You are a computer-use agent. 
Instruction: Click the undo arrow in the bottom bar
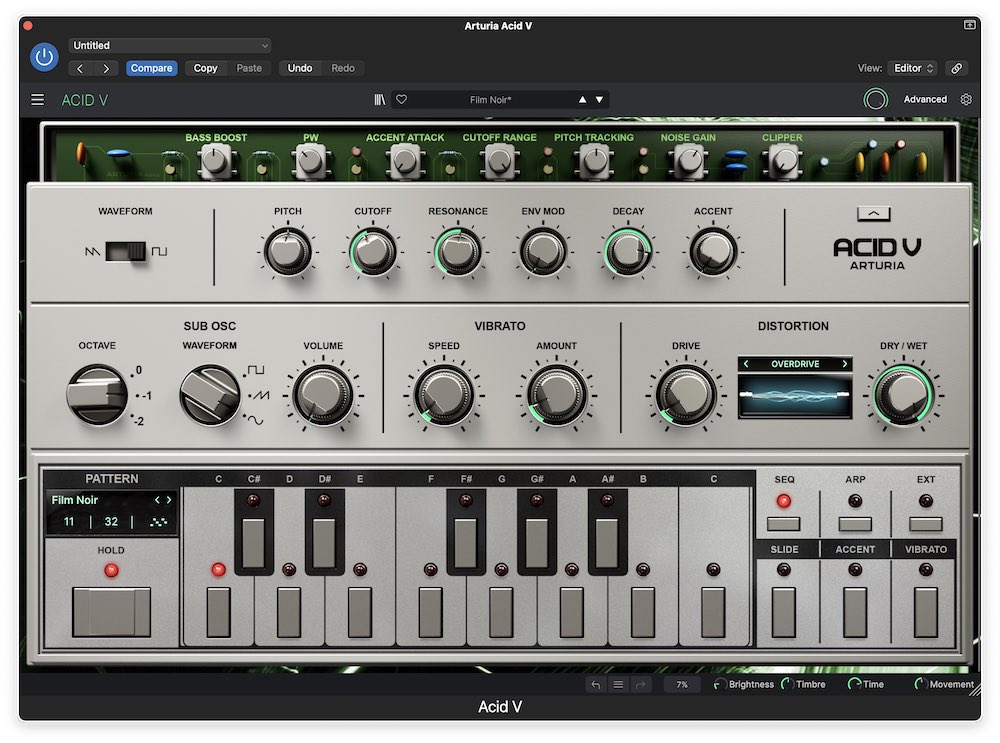pyautogui.click(x=596, y=684)
